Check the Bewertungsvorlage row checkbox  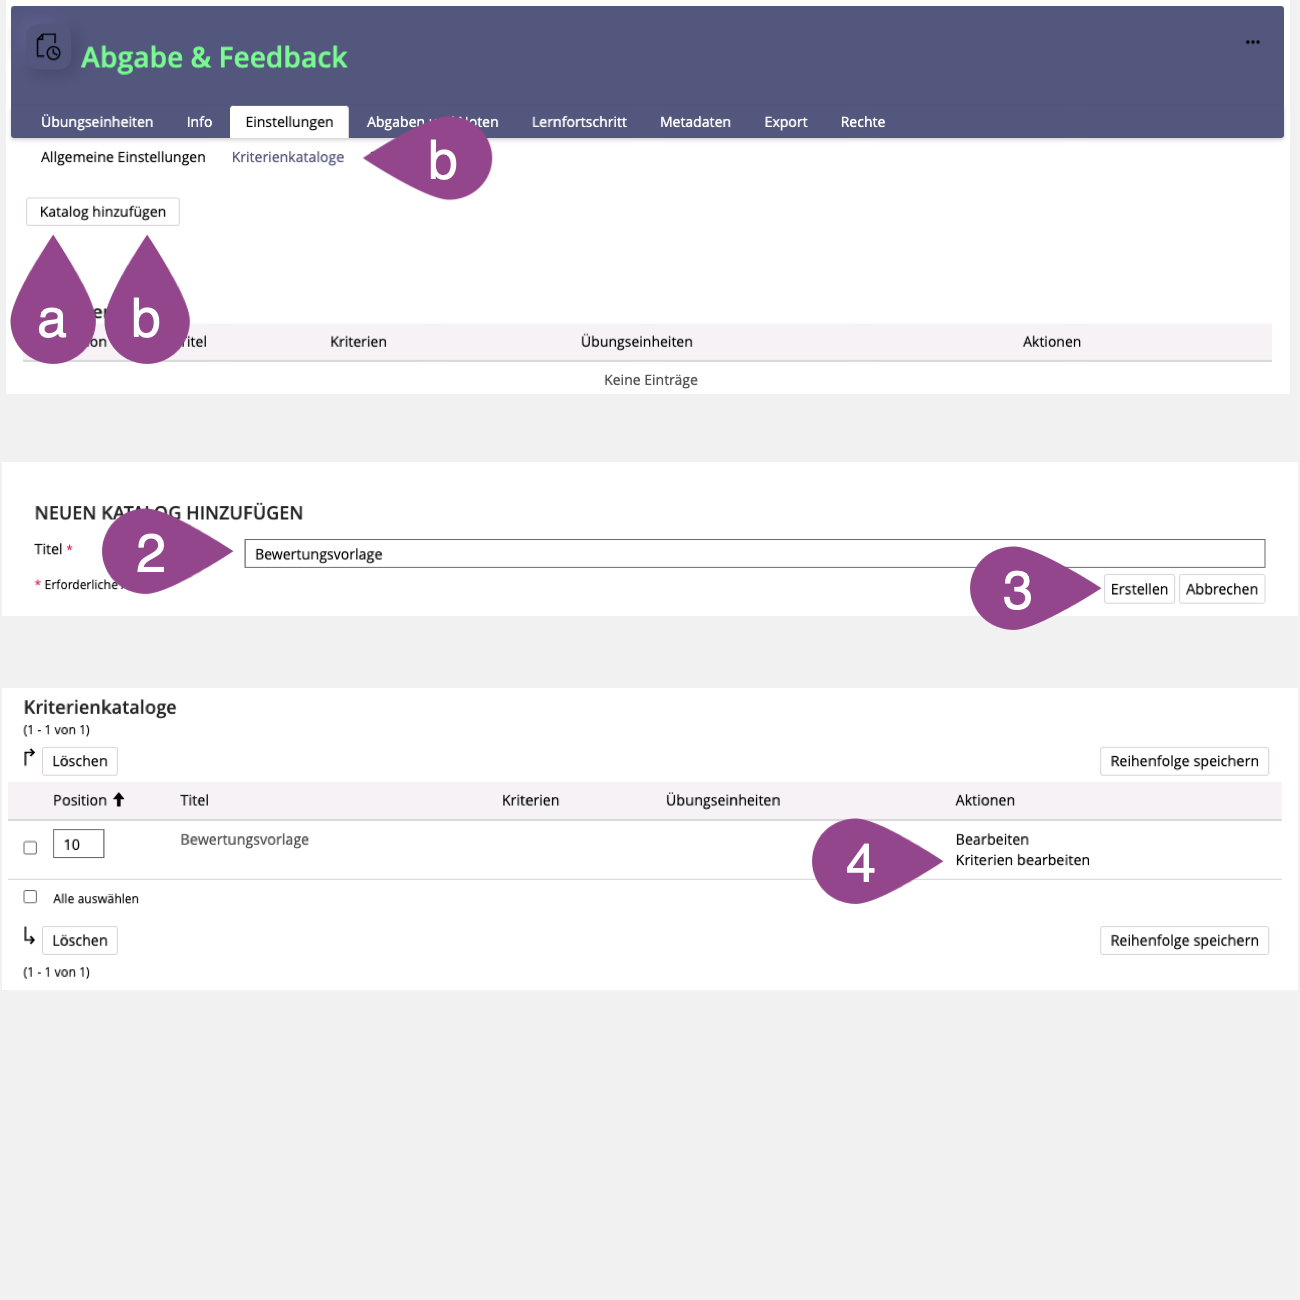30,847
